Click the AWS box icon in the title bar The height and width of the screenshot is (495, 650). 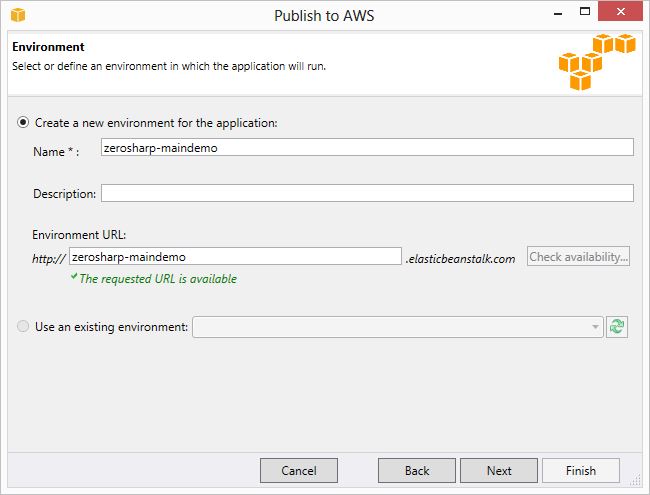point(18,15)
